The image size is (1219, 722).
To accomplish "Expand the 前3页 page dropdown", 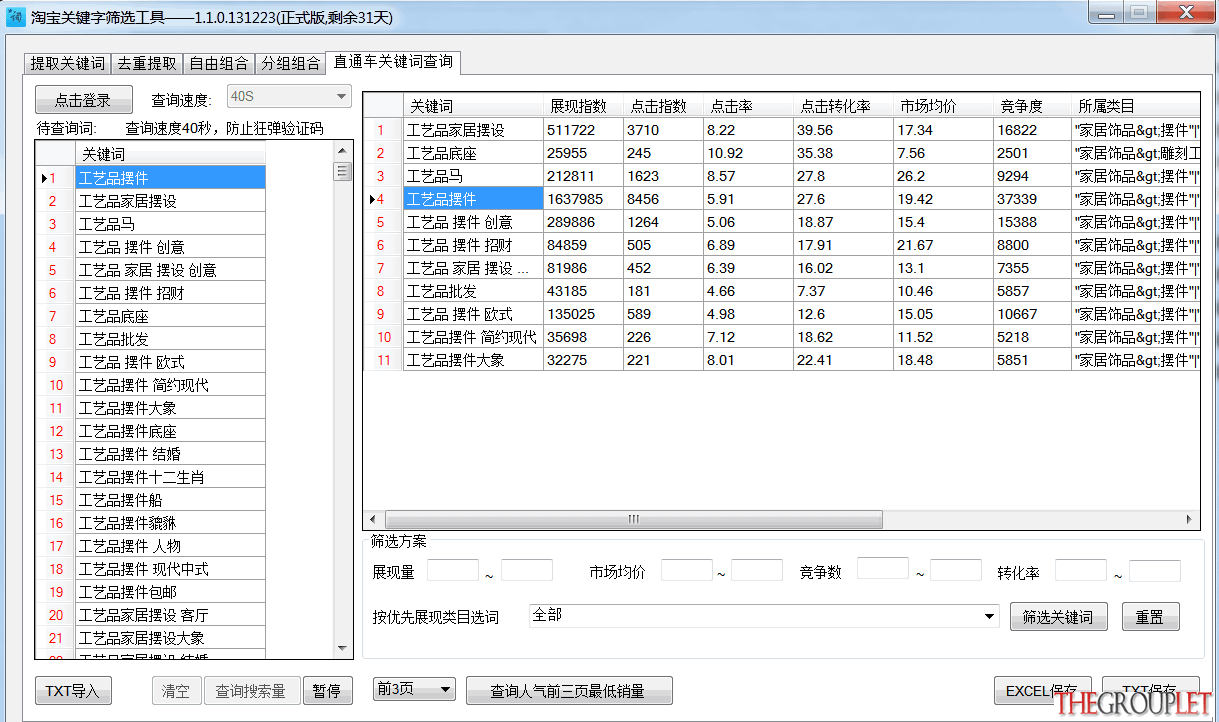I will 413,689.
